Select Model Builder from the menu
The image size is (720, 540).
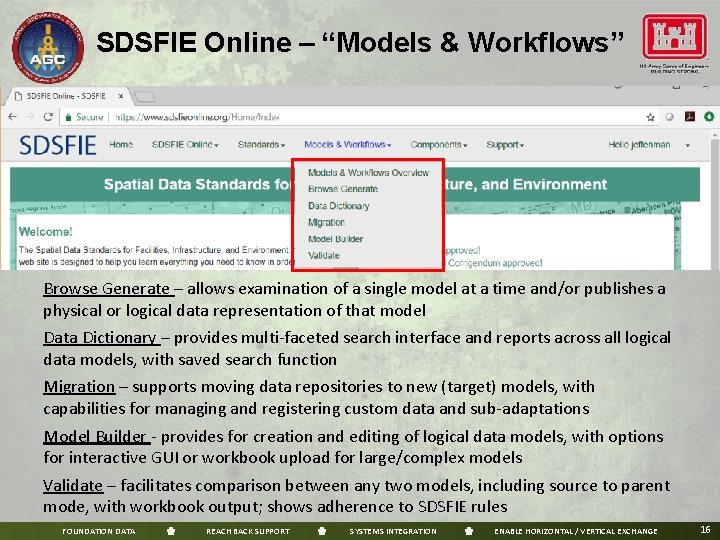(x=336, y=239)
